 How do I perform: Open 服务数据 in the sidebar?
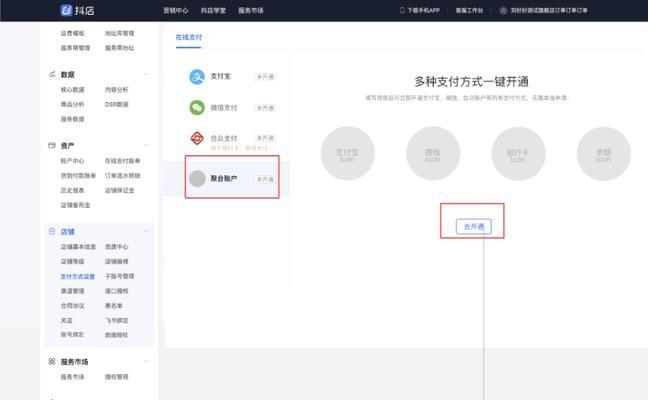[x=72, y=119]
